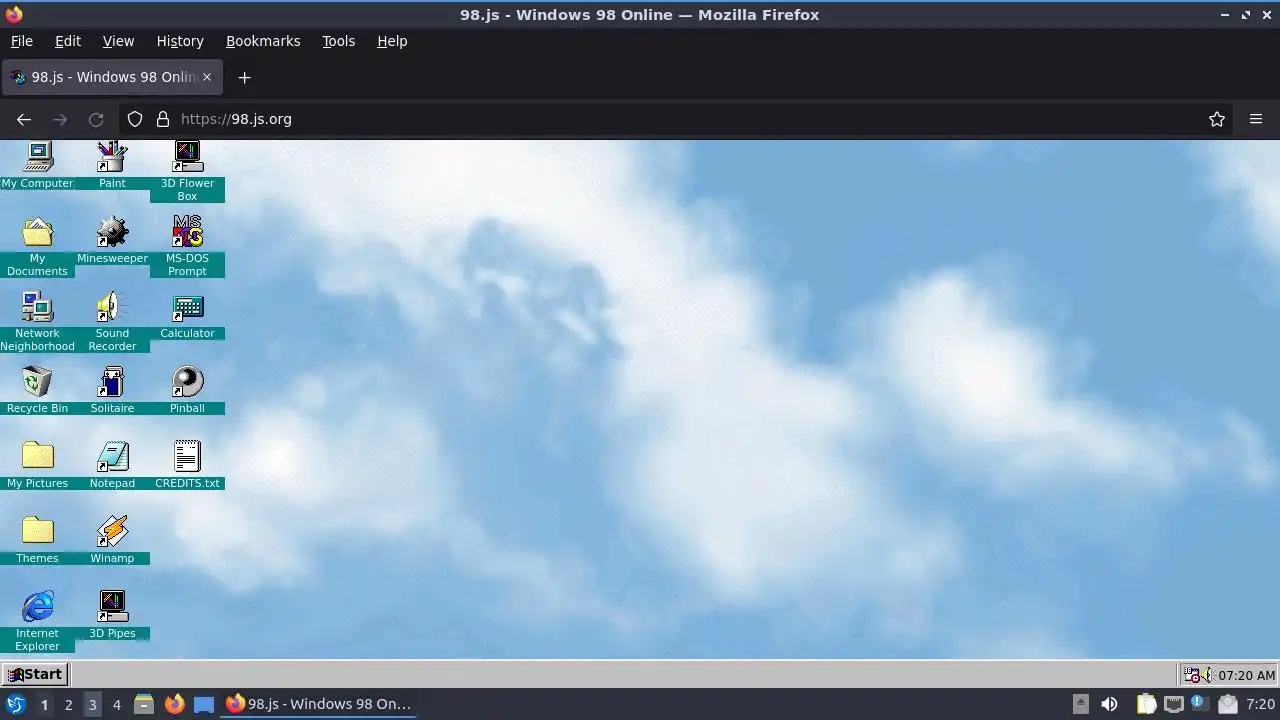Select the Pinball desktop icon
This screenshot has width=1280, height=720.
(187, 390)
